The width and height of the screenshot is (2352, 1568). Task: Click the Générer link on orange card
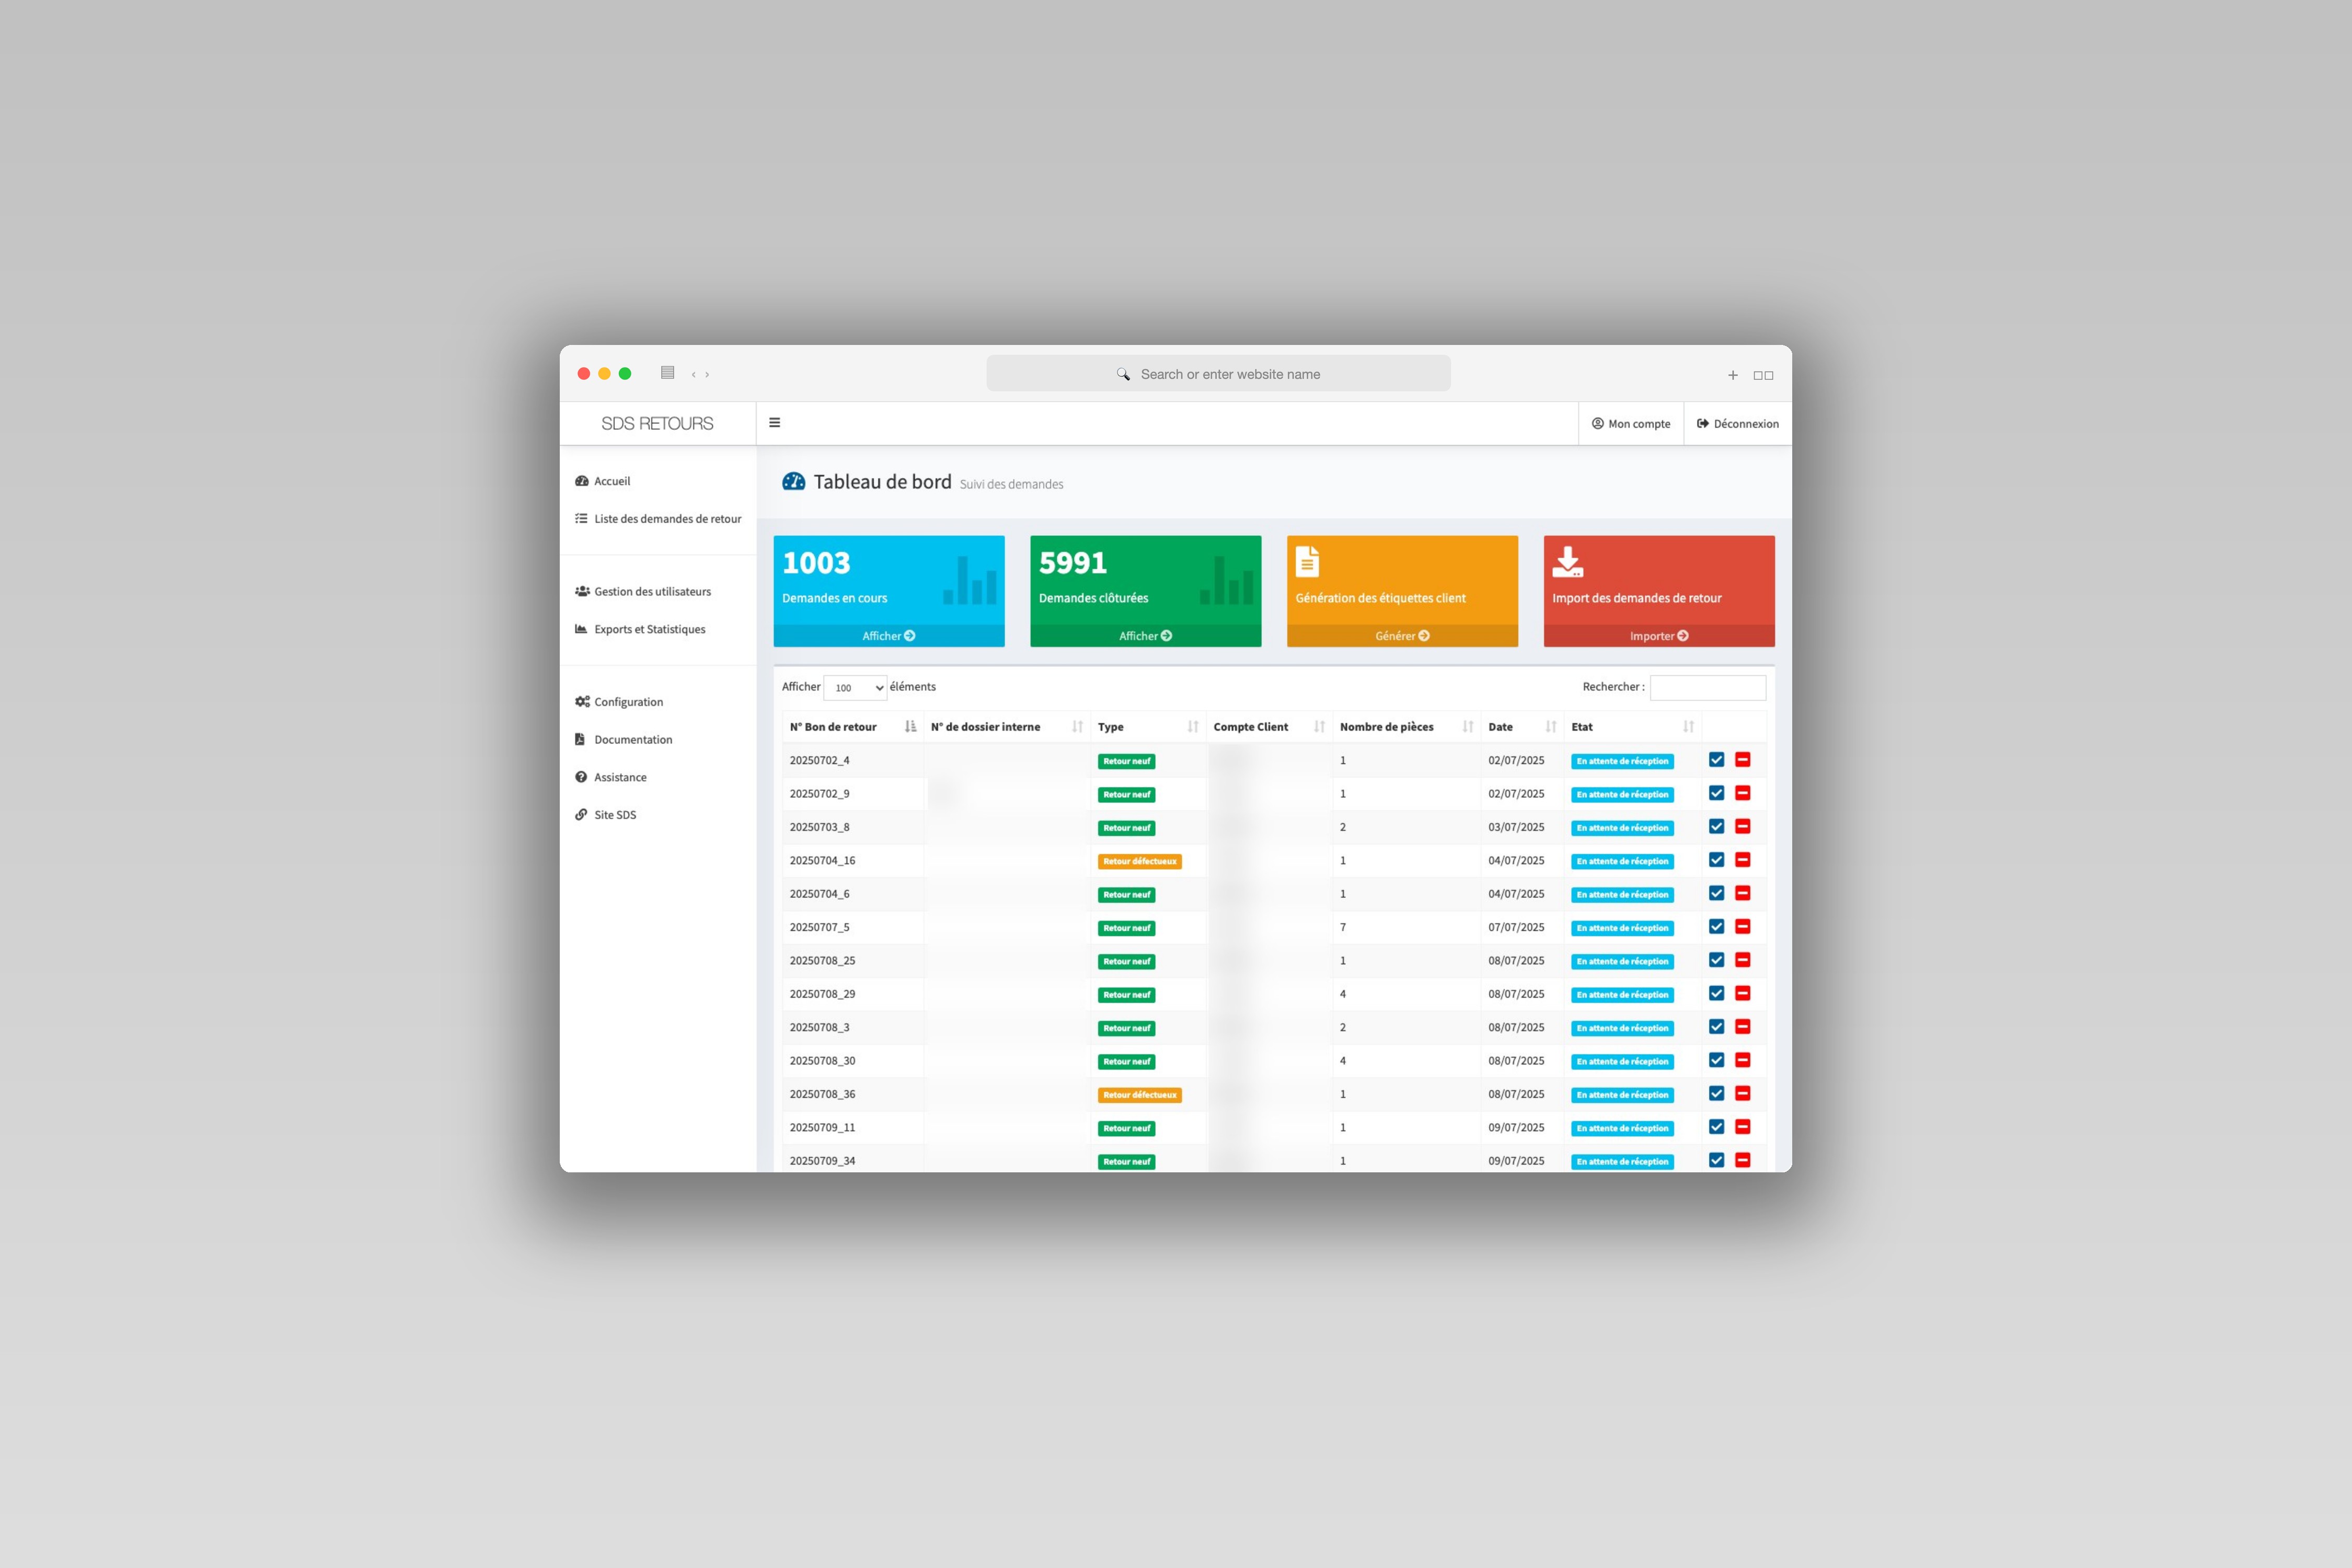1402,636
